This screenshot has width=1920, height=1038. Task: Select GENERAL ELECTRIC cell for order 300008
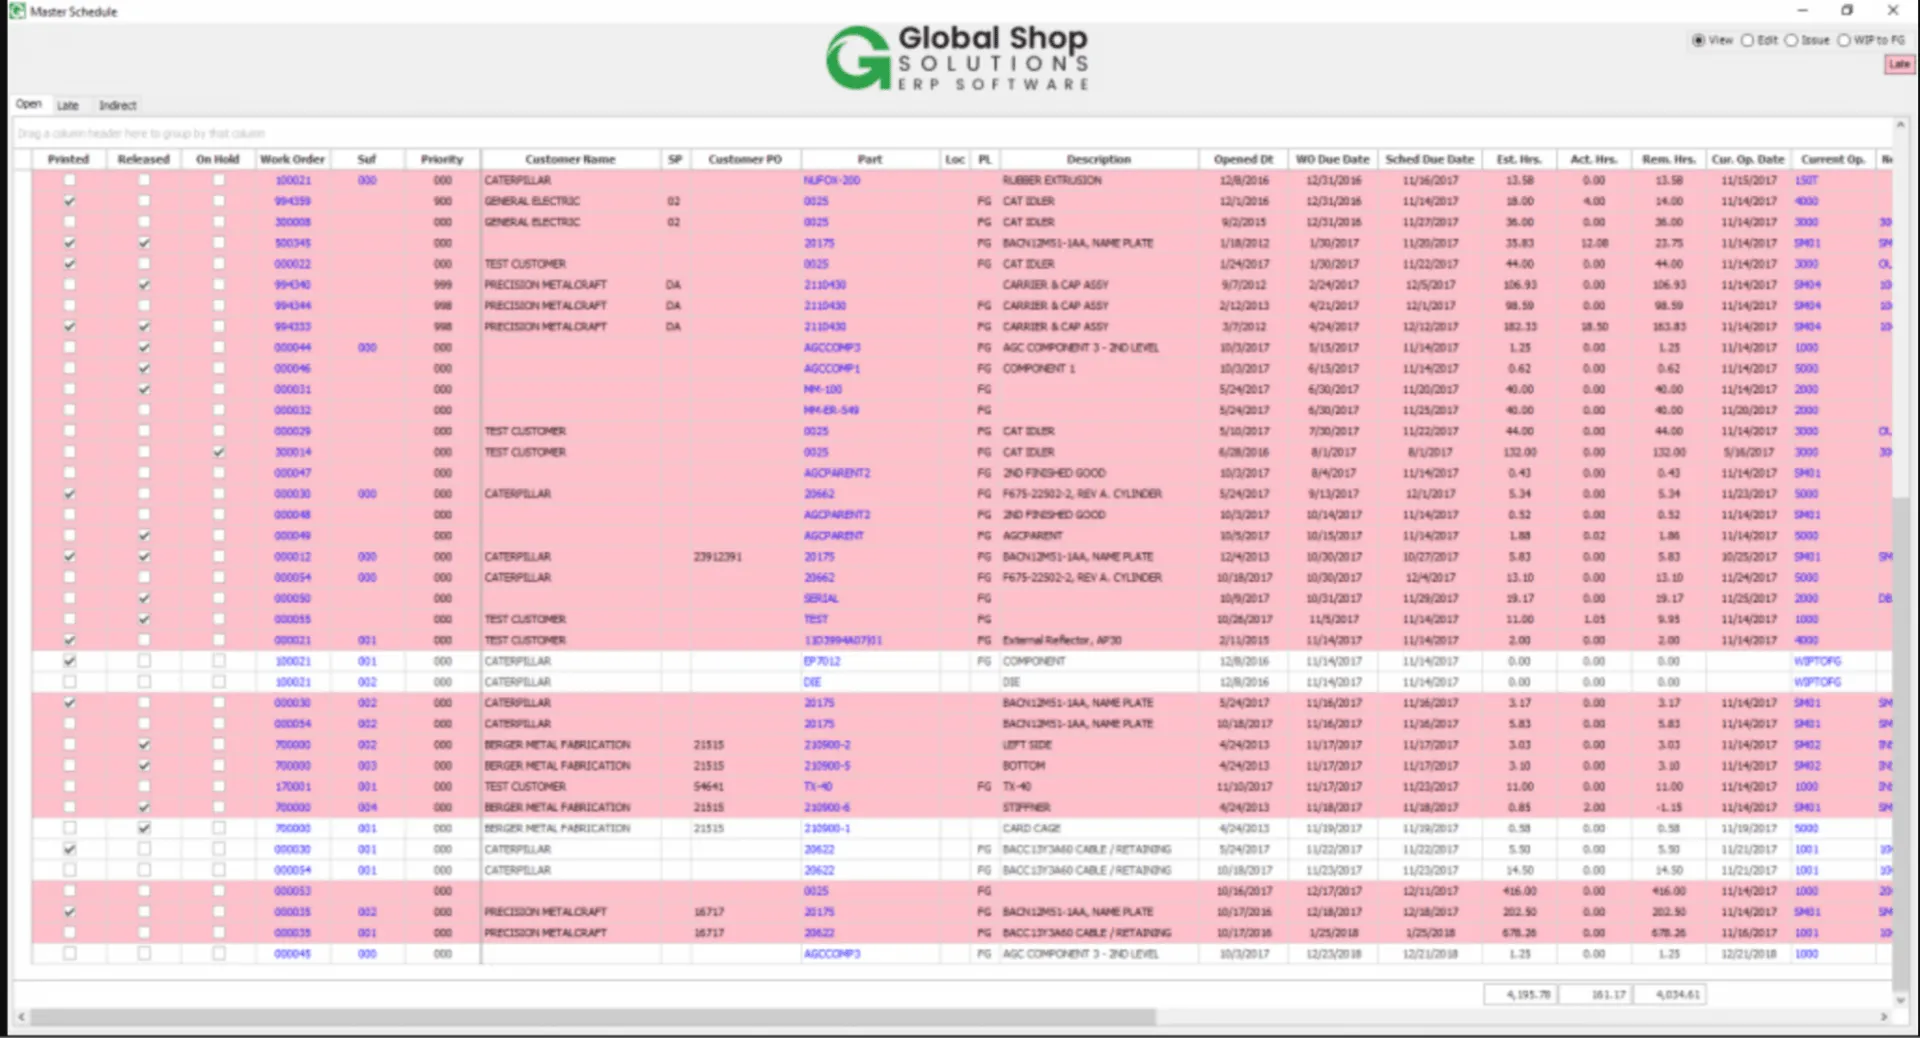click(x=570, y=222)
